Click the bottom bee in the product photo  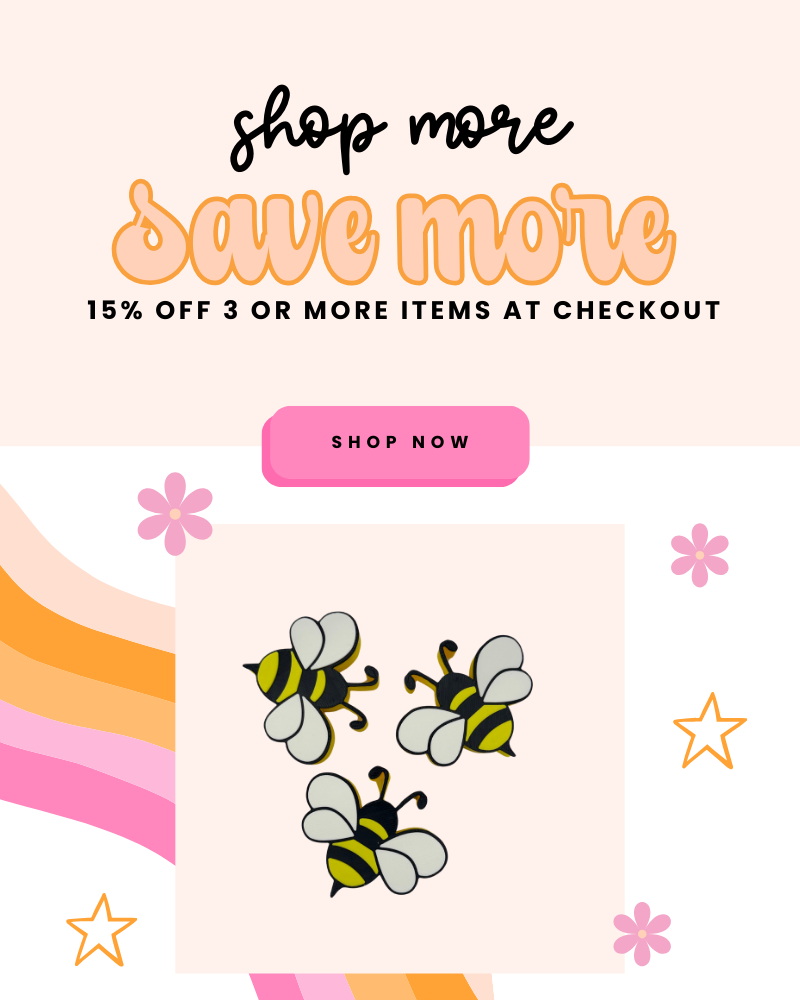pos(373,831)
